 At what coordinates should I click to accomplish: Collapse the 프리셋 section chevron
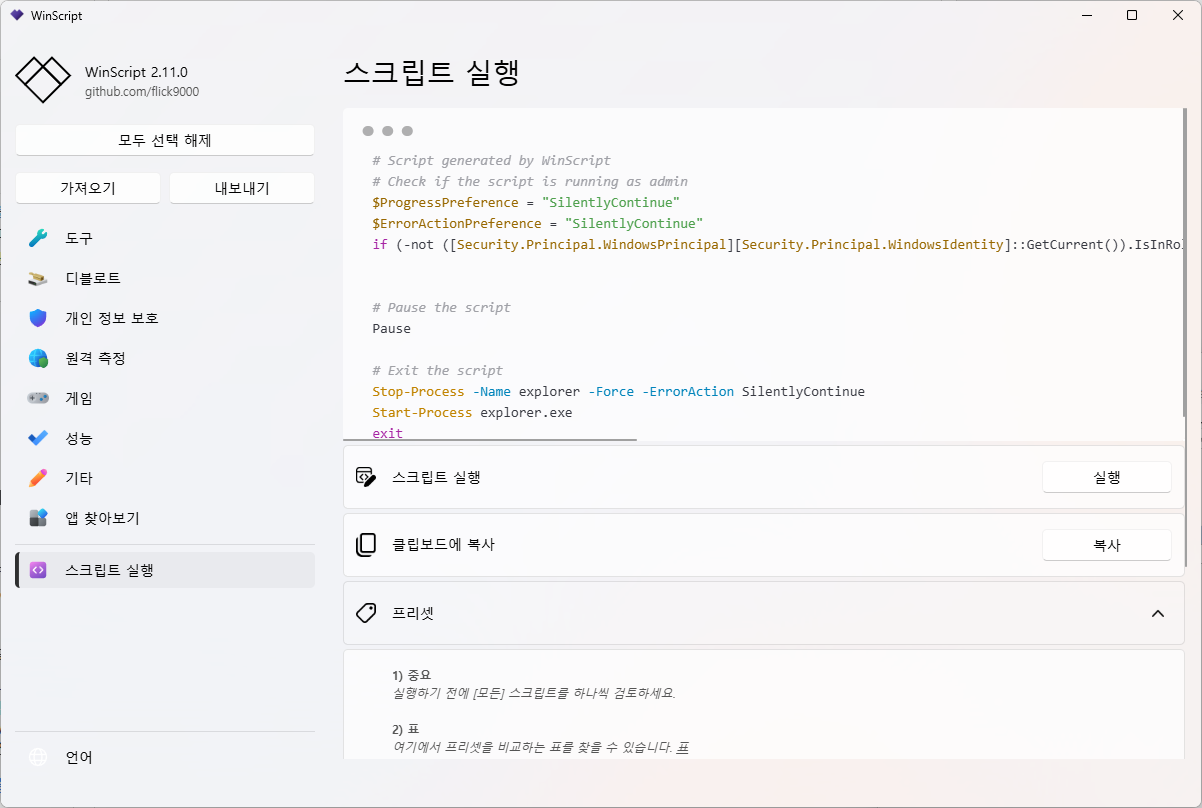(x=1158, y=613)
